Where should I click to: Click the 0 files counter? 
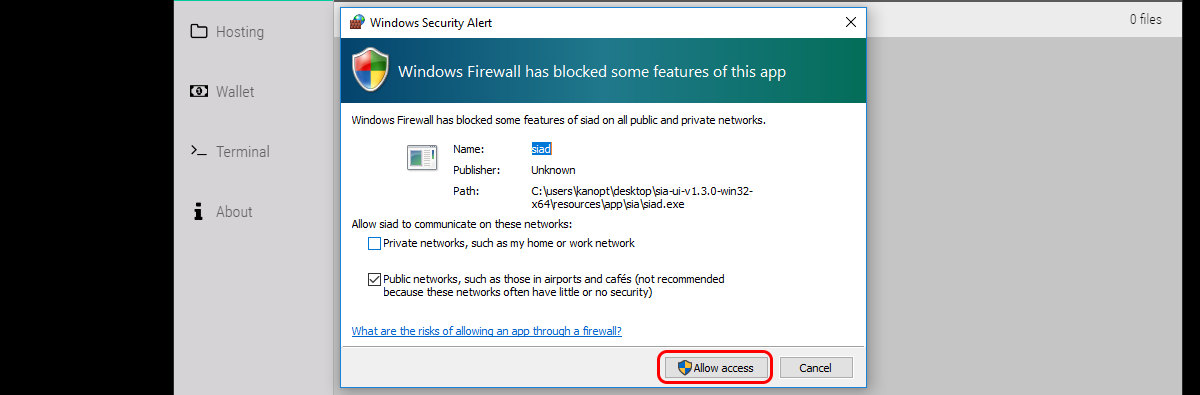pyautogui.click(x=1146, y=19)
